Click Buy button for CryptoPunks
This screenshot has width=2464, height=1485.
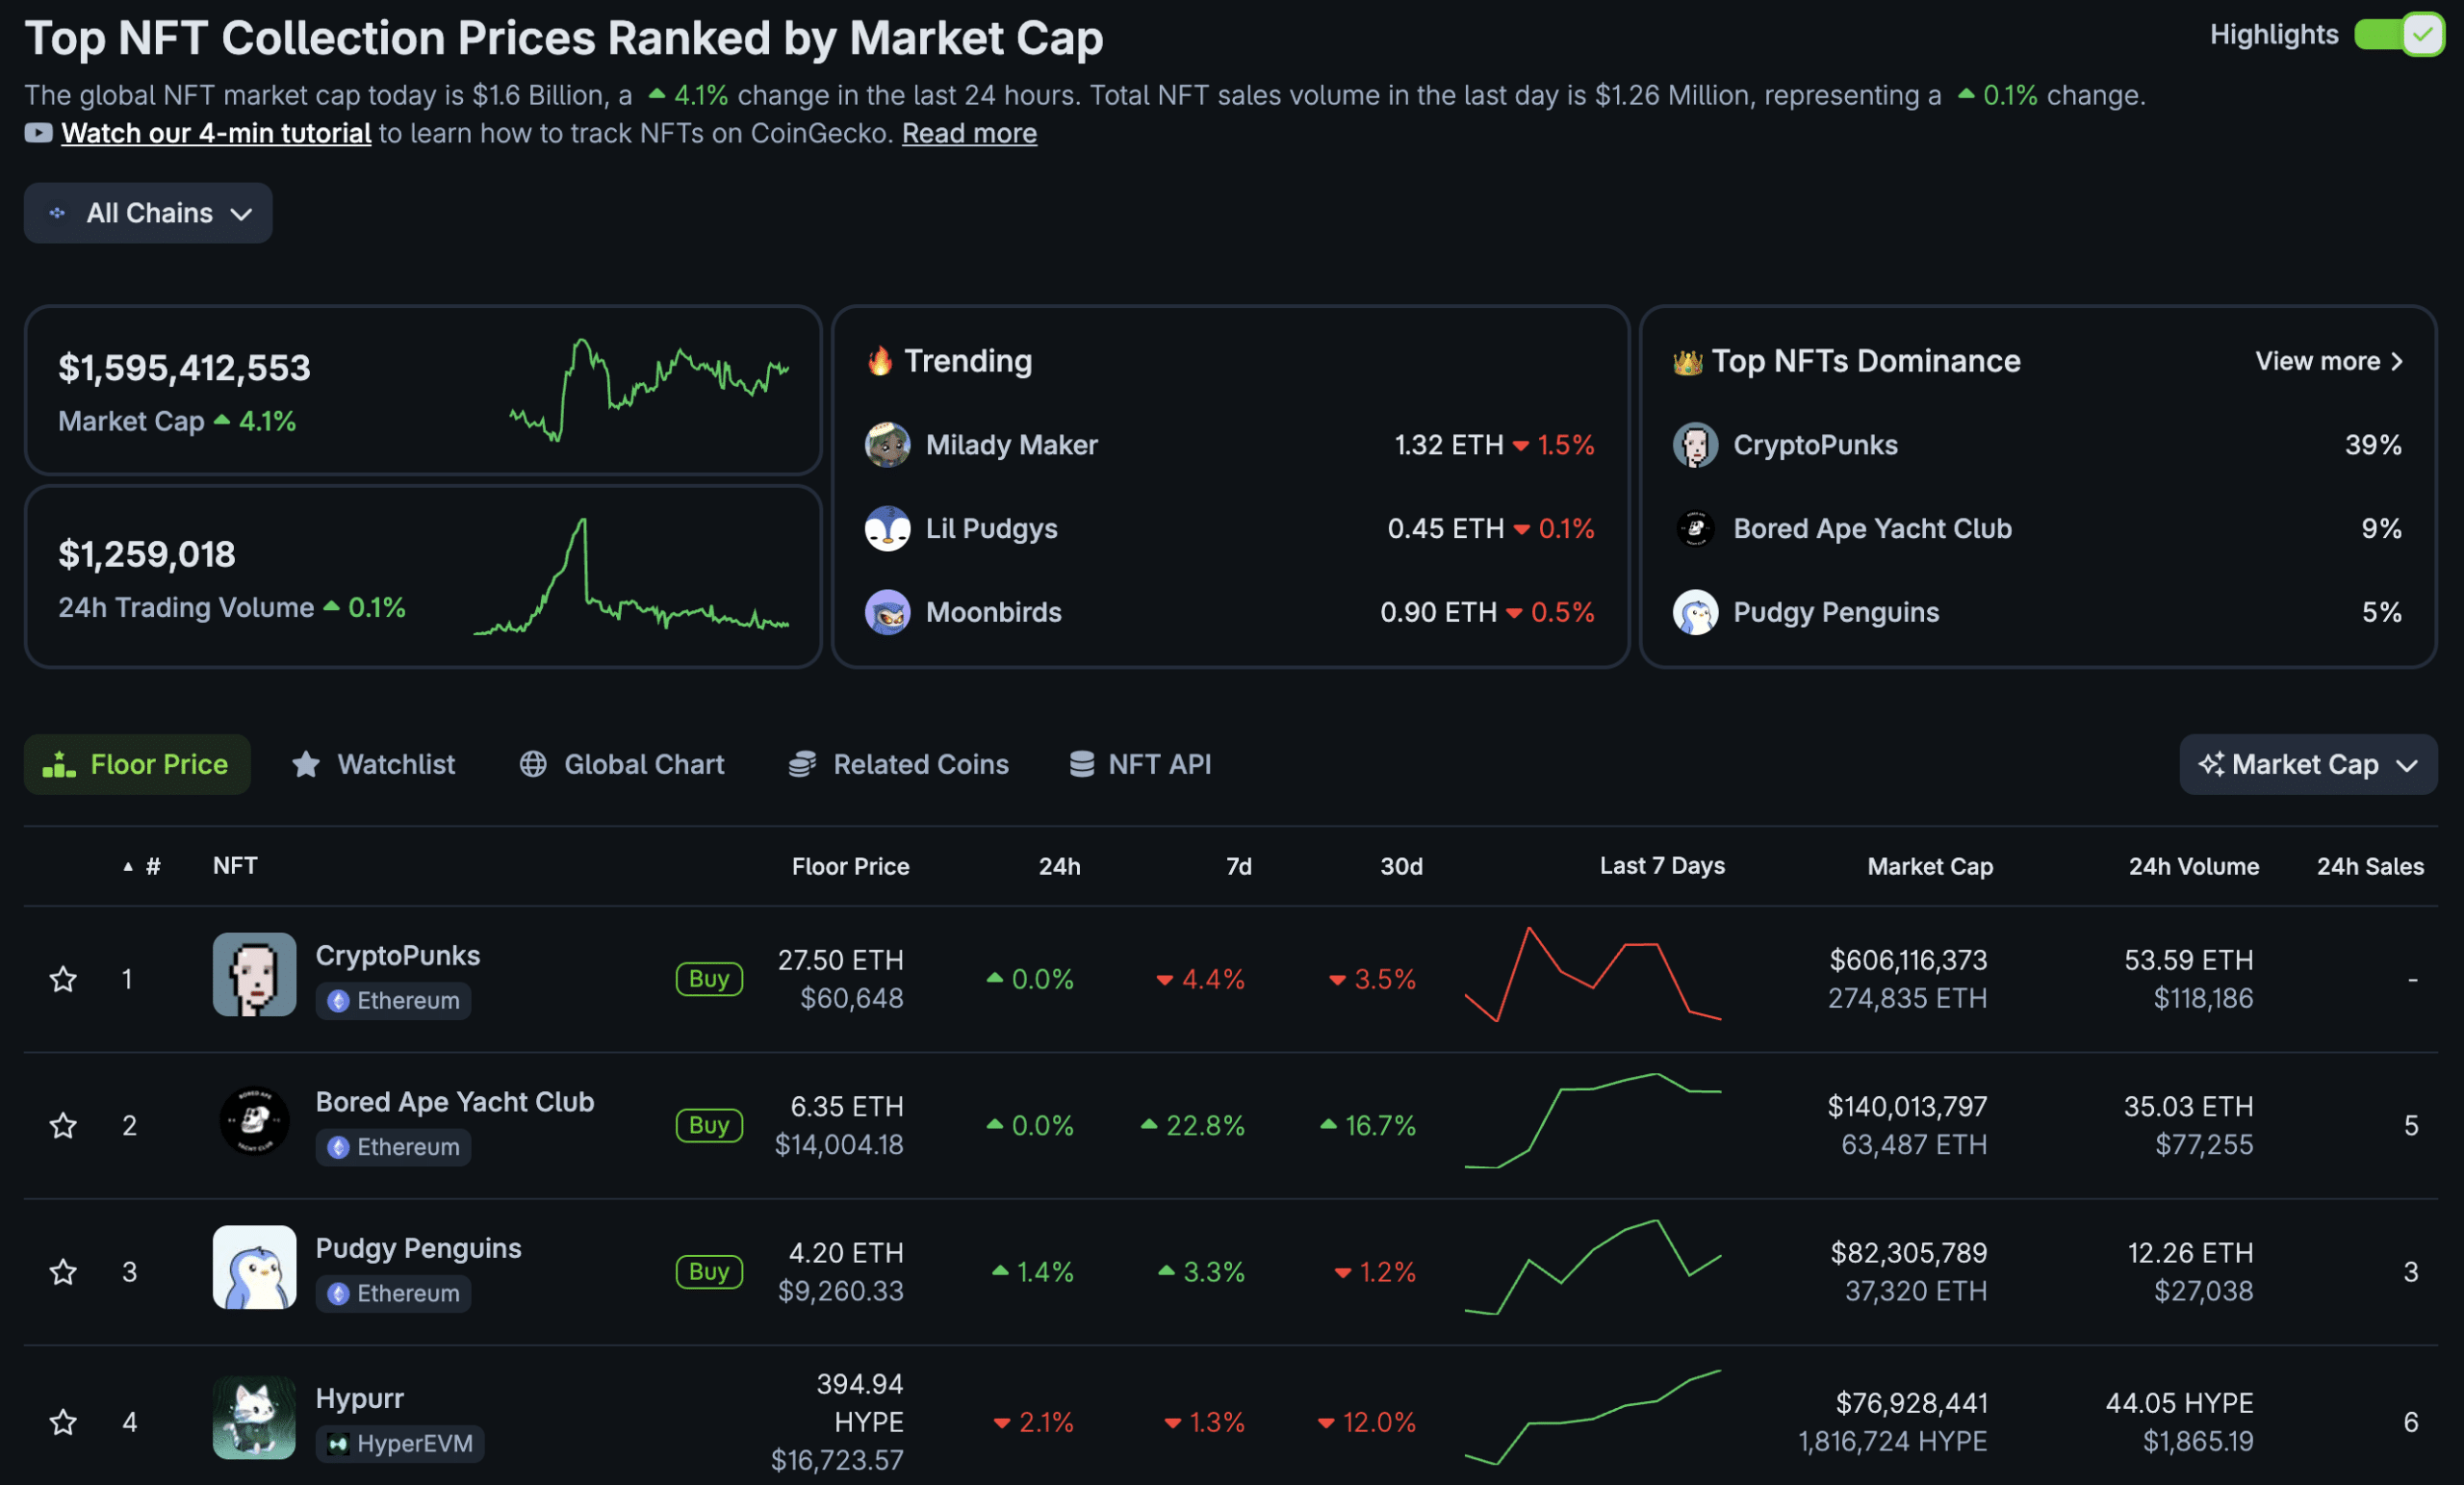tap(709, 979)
